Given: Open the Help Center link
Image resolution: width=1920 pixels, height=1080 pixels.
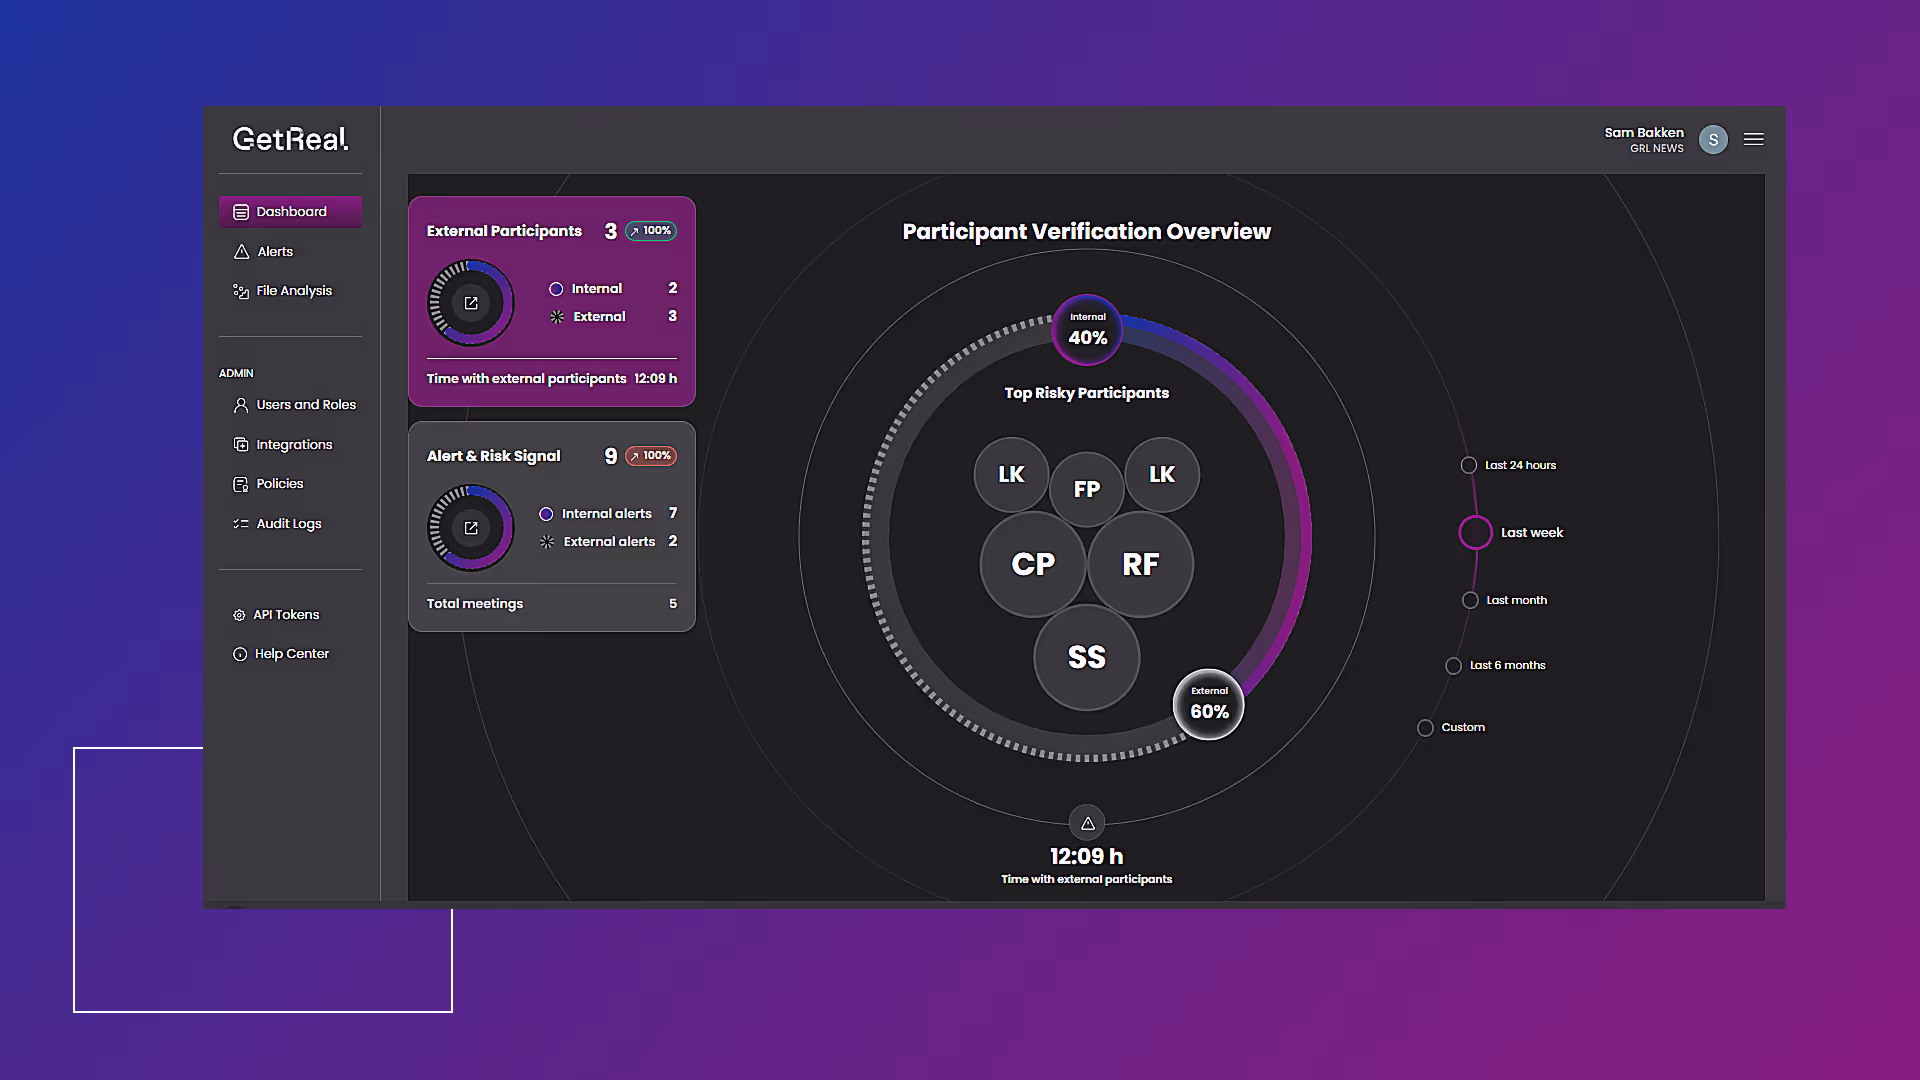Looking at the screenshot, I should [x=291, y=654].
